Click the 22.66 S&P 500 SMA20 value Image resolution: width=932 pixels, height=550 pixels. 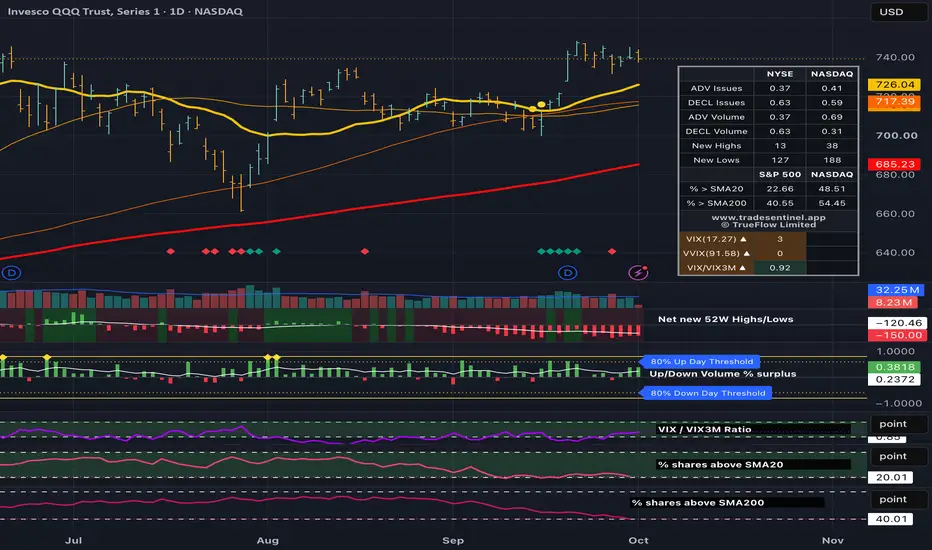pyautogui.click(x=780, y=188)
